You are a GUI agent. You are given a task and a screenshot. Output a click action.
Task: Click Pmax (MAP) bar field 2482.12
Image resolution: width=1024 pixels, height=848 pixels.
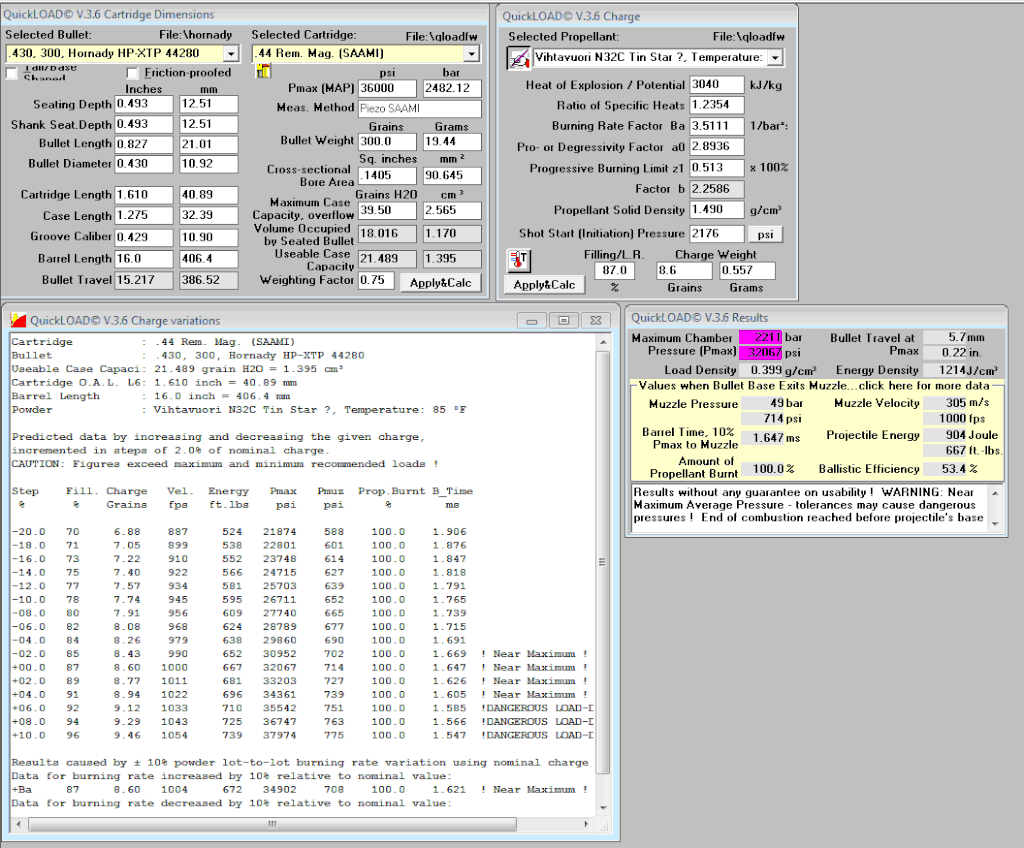[452, 88]
